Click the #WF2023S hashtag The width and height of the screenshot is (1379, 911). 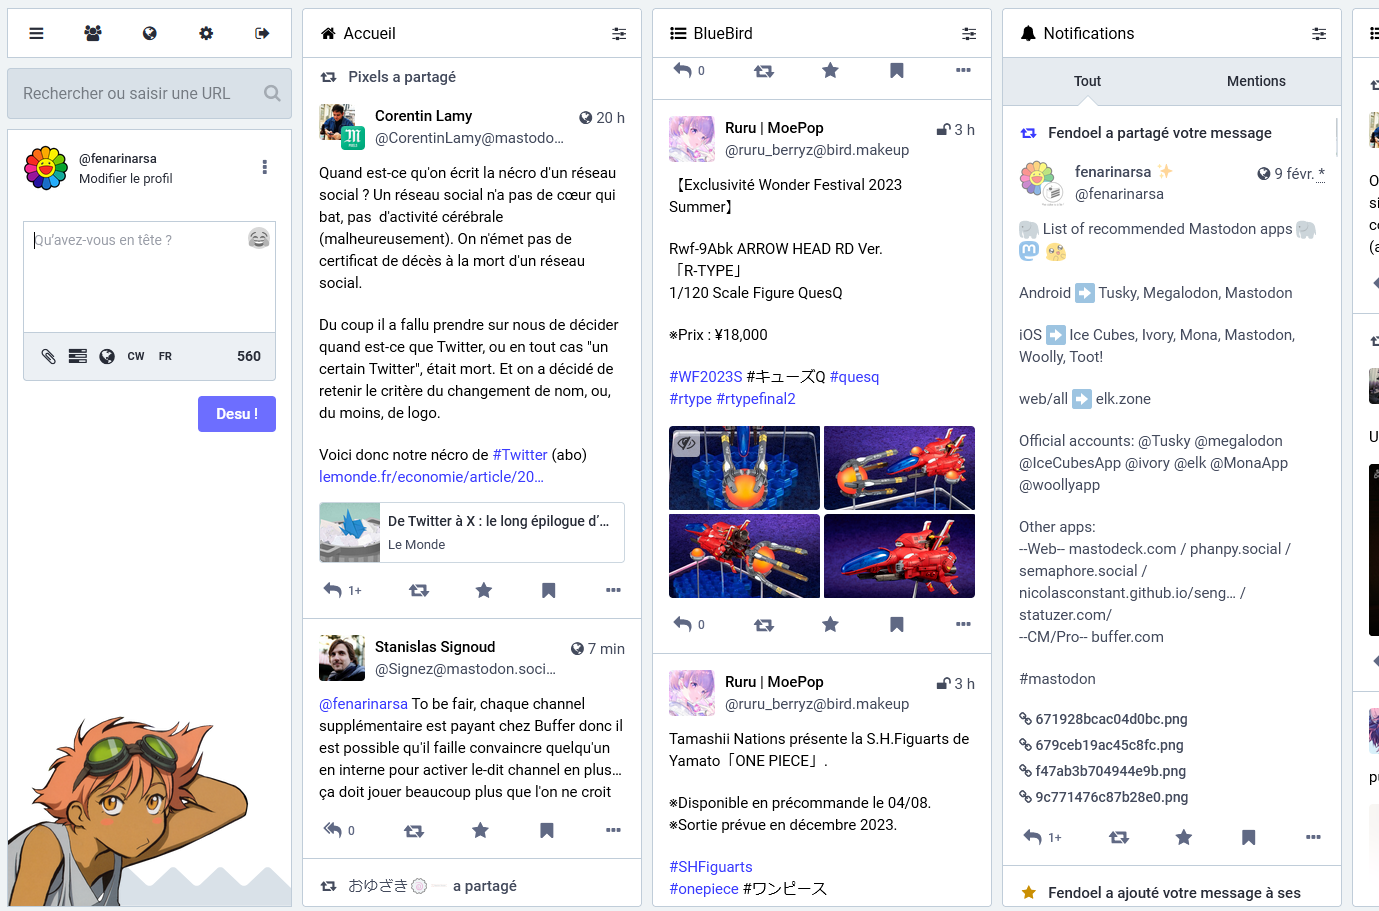click(x=706, y=377)
